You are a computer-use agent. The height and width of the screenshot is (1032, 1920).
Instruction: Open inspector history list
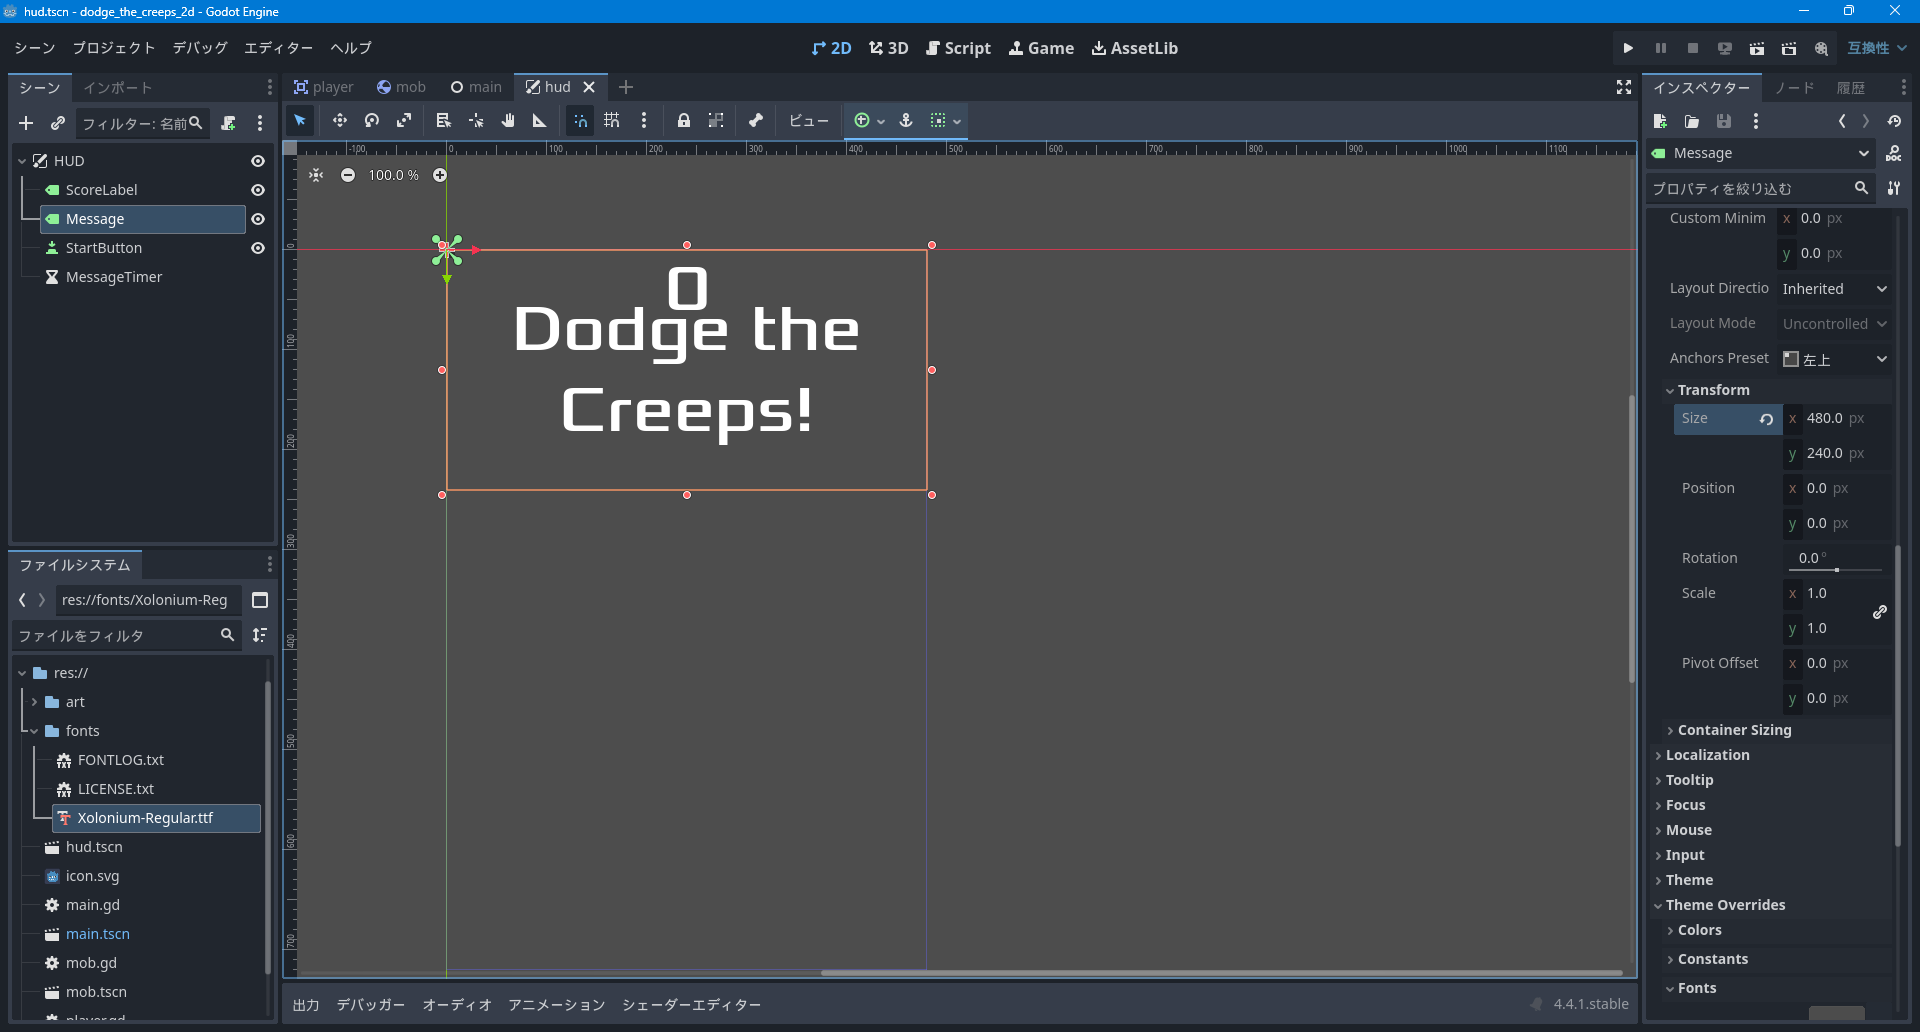1894,121
